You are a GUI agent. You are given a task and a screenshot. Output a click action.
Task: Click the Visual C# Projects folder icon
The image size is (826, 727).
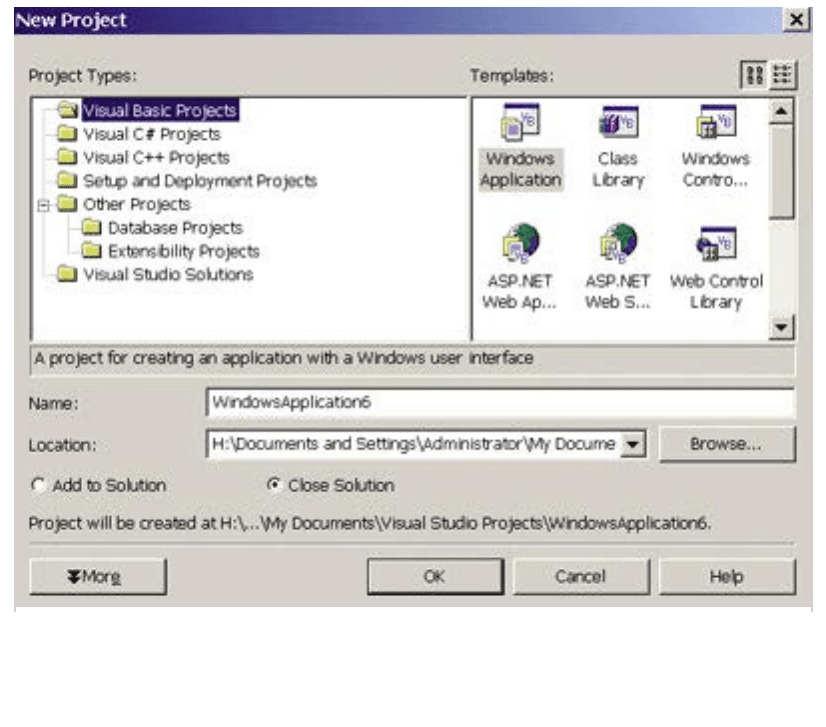point(67,133)
